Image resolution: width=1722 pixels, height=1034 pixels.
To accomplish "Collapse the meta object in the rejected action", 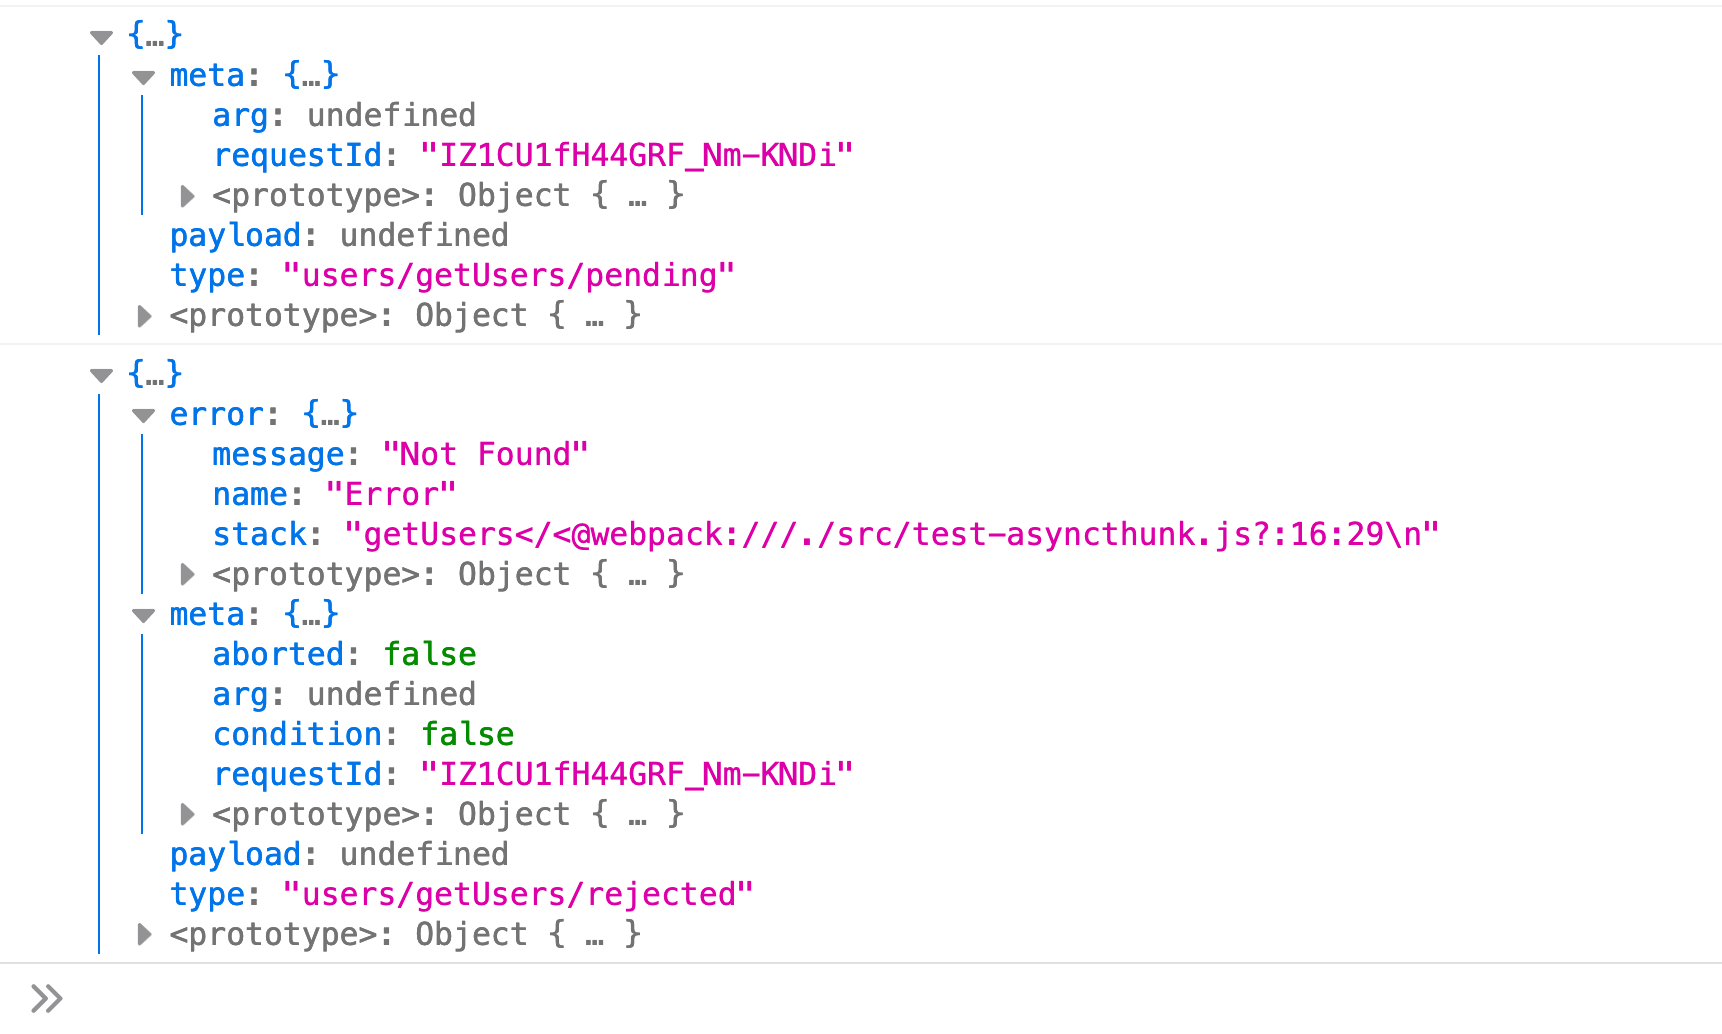I will 144,616.
